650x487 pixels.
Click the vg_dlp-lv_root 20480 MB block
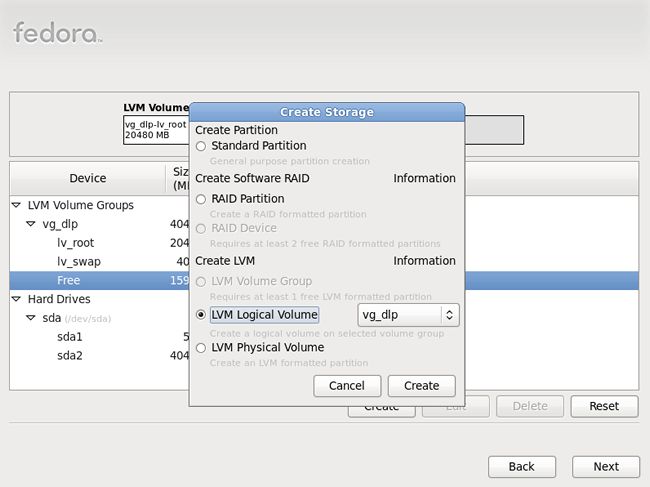[x=156, y=130]
